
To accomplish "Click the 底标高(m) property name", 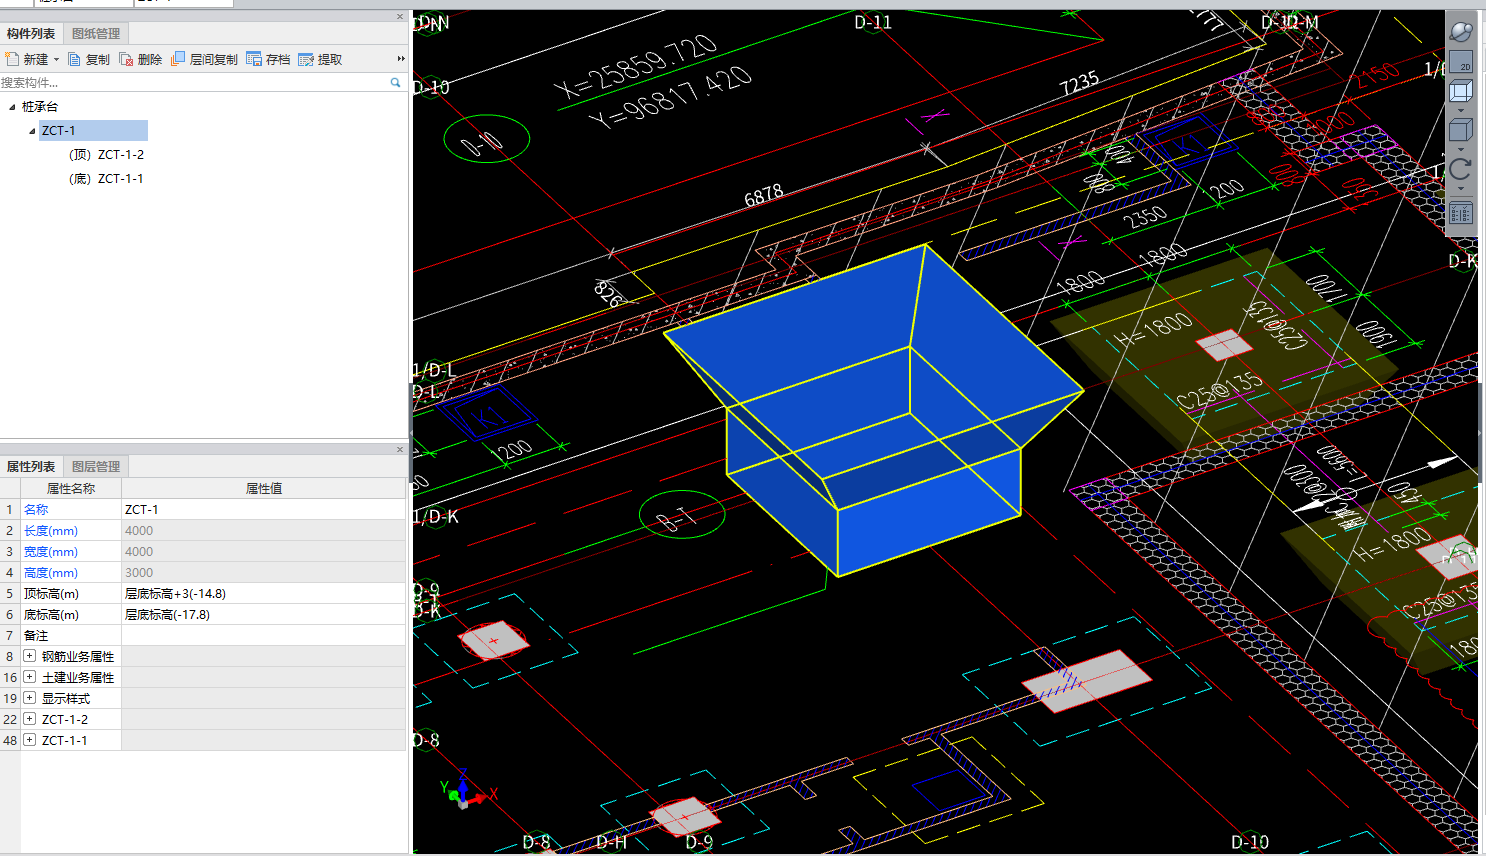I will pyautogui.click(x=51, y=615).
